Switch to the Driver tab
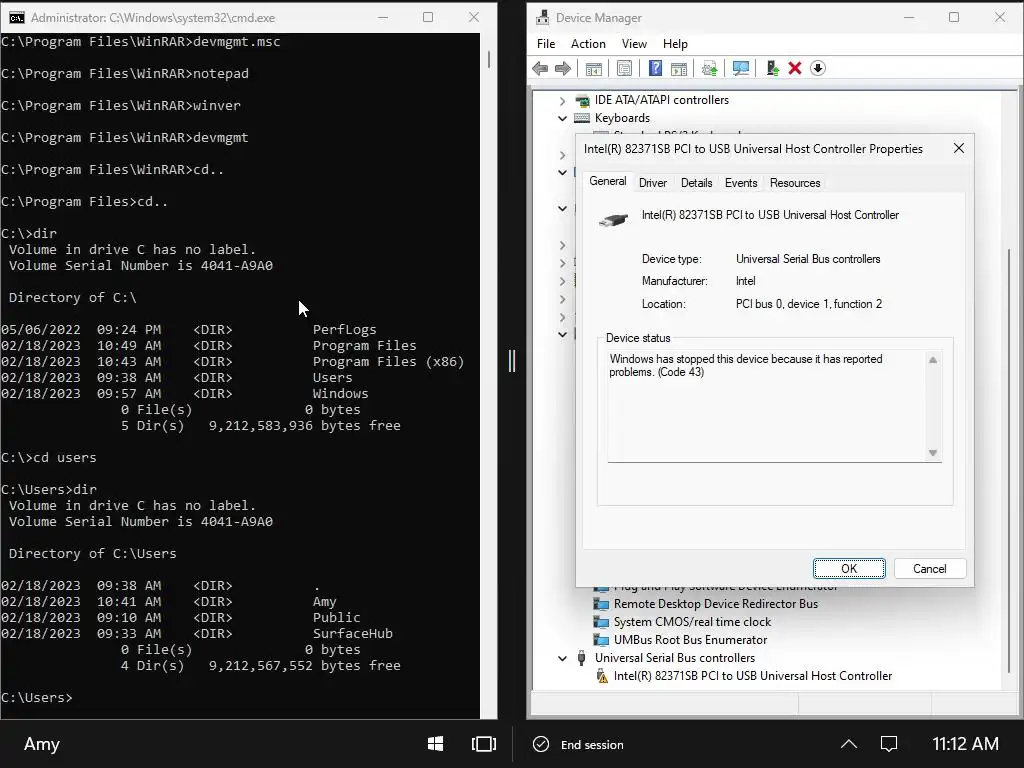The width and height of the screenshot is (1024, 768). point(653,183)
